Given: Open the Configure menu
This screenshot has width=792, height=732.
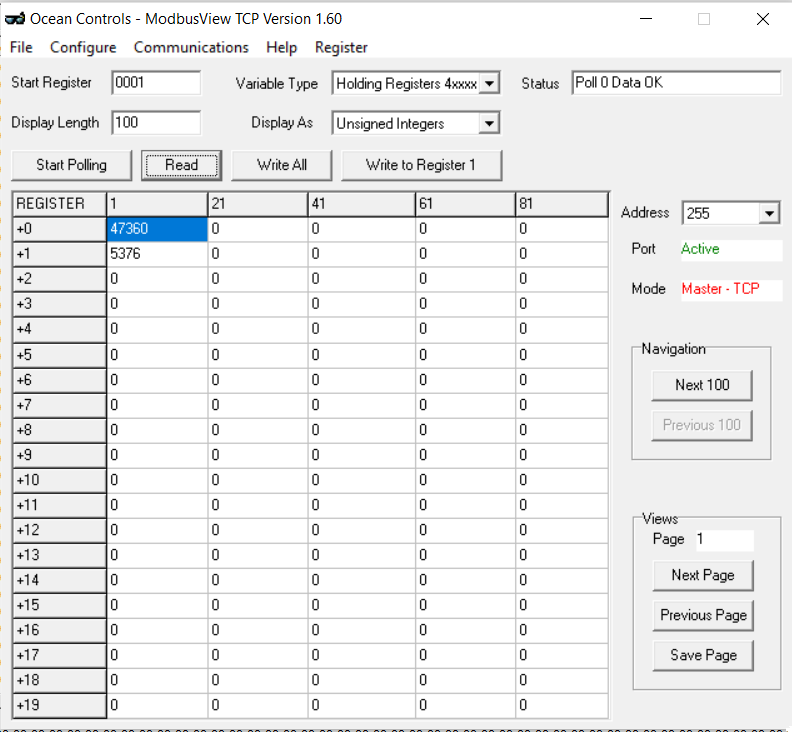Looking at the screenshot, I should [83, 47].
